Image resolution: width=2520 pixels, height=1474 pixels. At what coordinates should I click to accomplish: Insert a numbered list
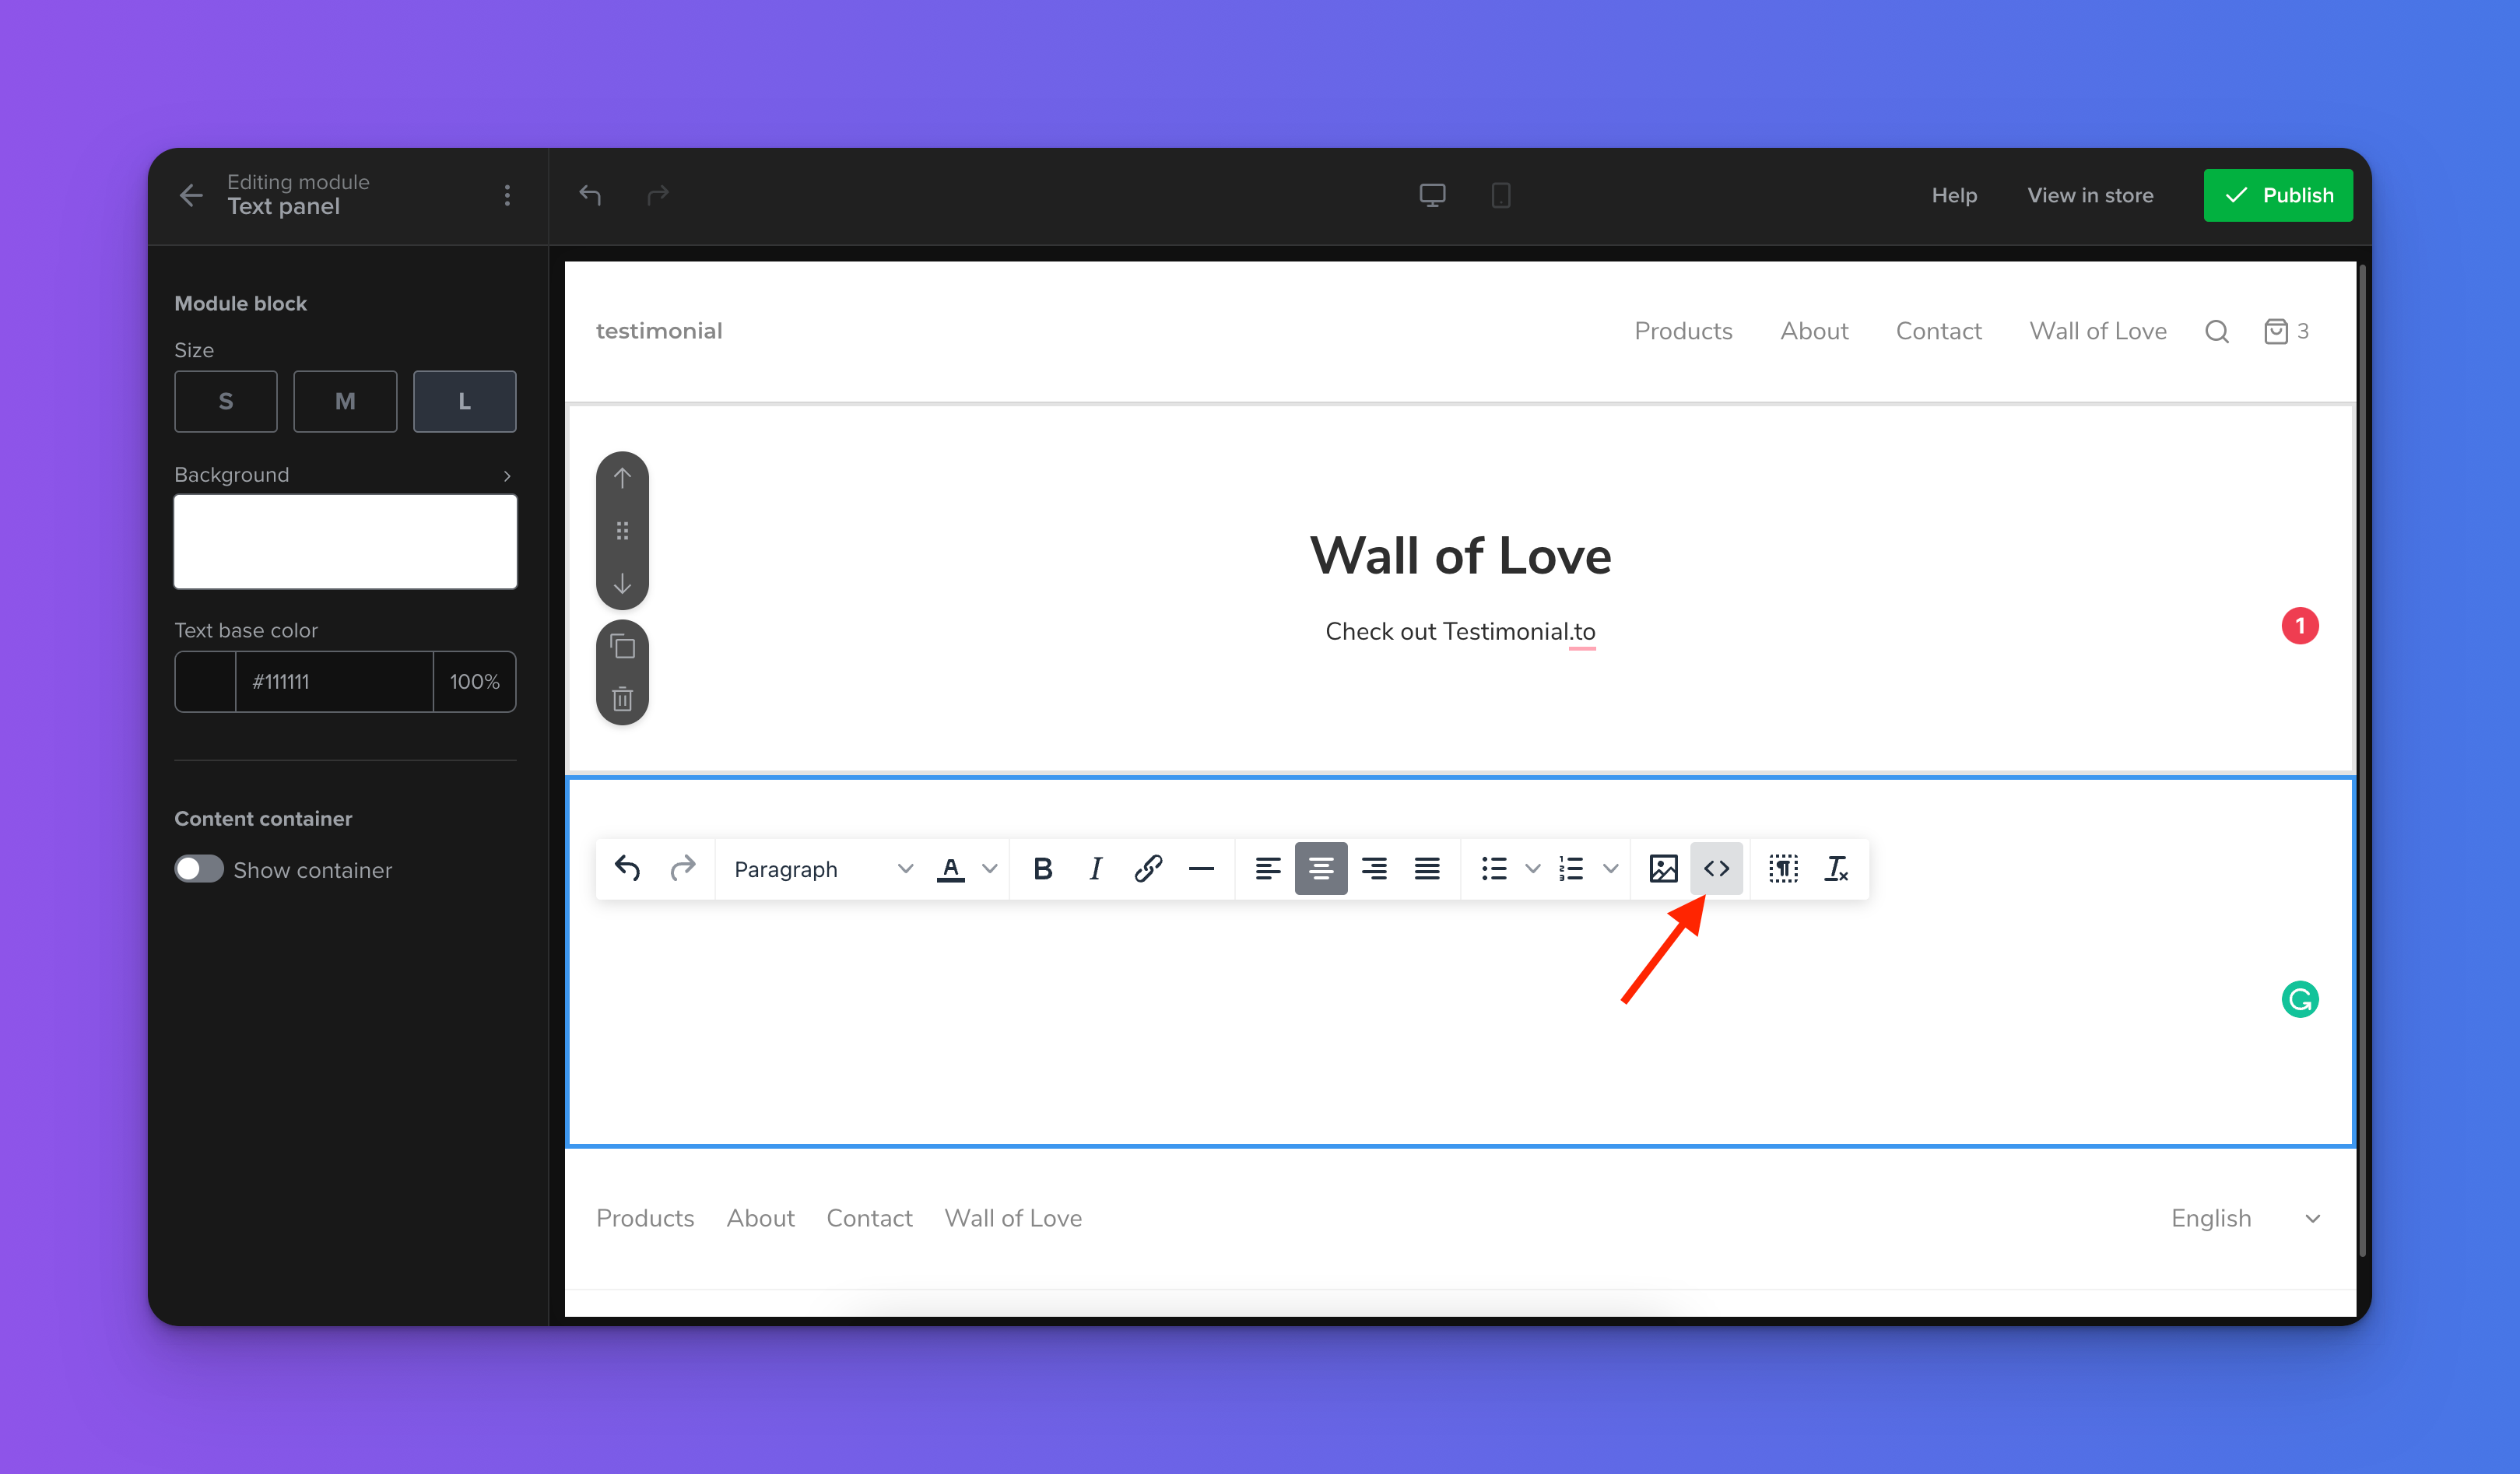(1571, 869)
